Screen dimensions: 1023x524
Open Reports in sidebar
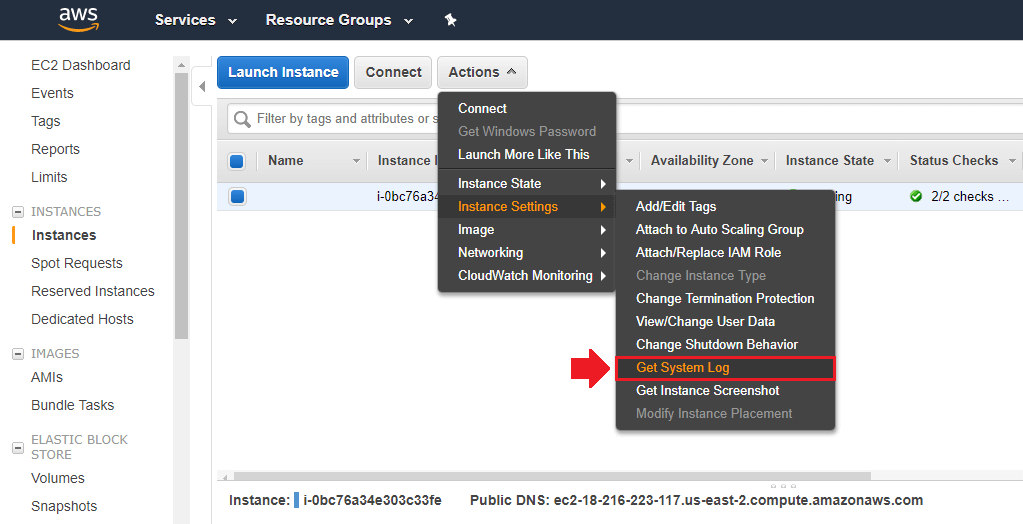click(x=55, y=149)
